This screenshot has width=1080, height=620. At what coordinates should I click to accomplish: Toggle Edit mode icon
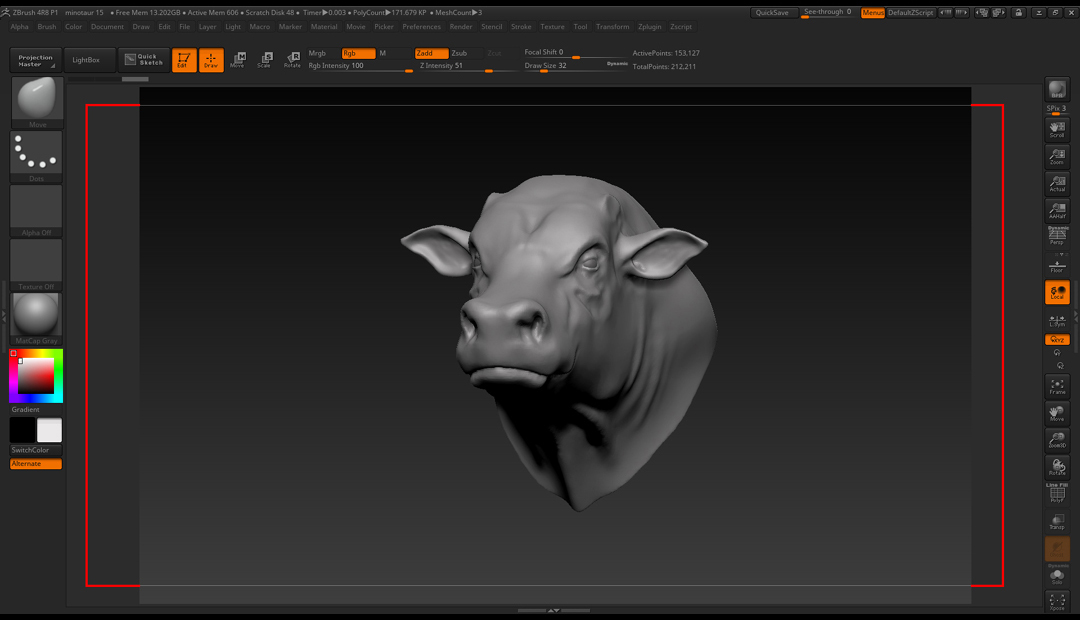(184, 60)
